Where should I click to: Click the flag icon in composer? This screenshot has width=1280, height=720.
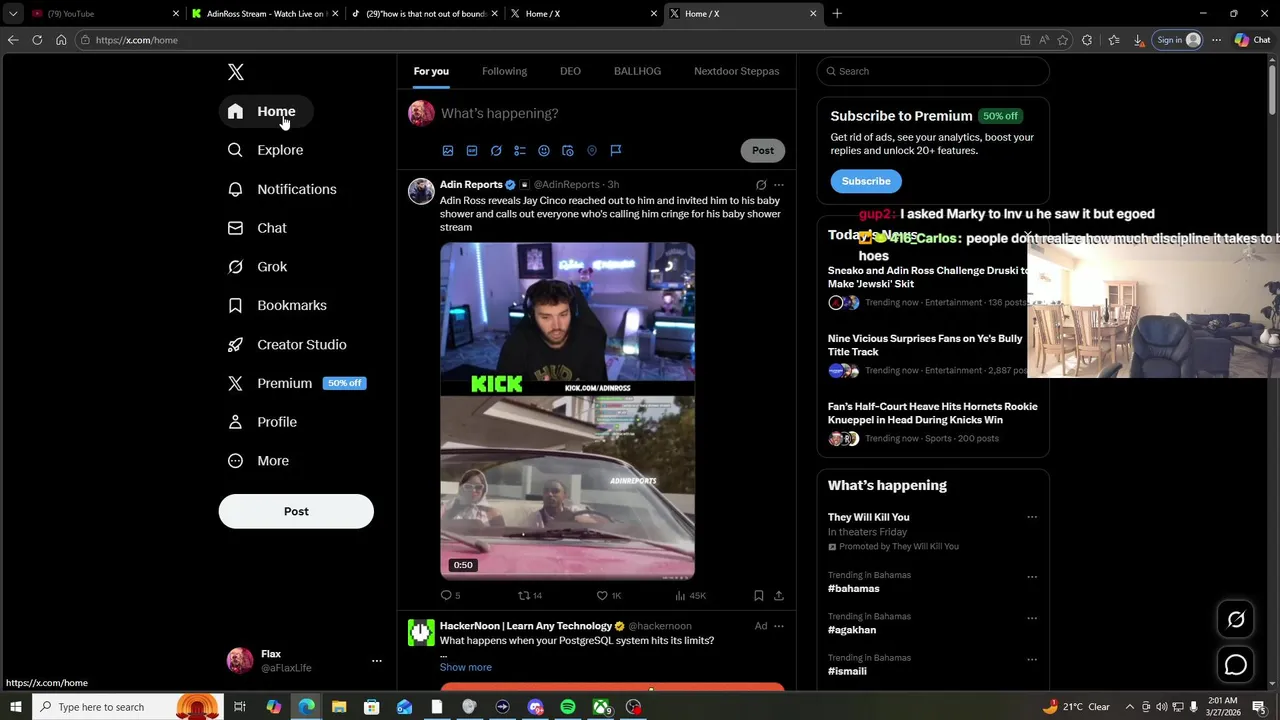(x=616, y=150)
